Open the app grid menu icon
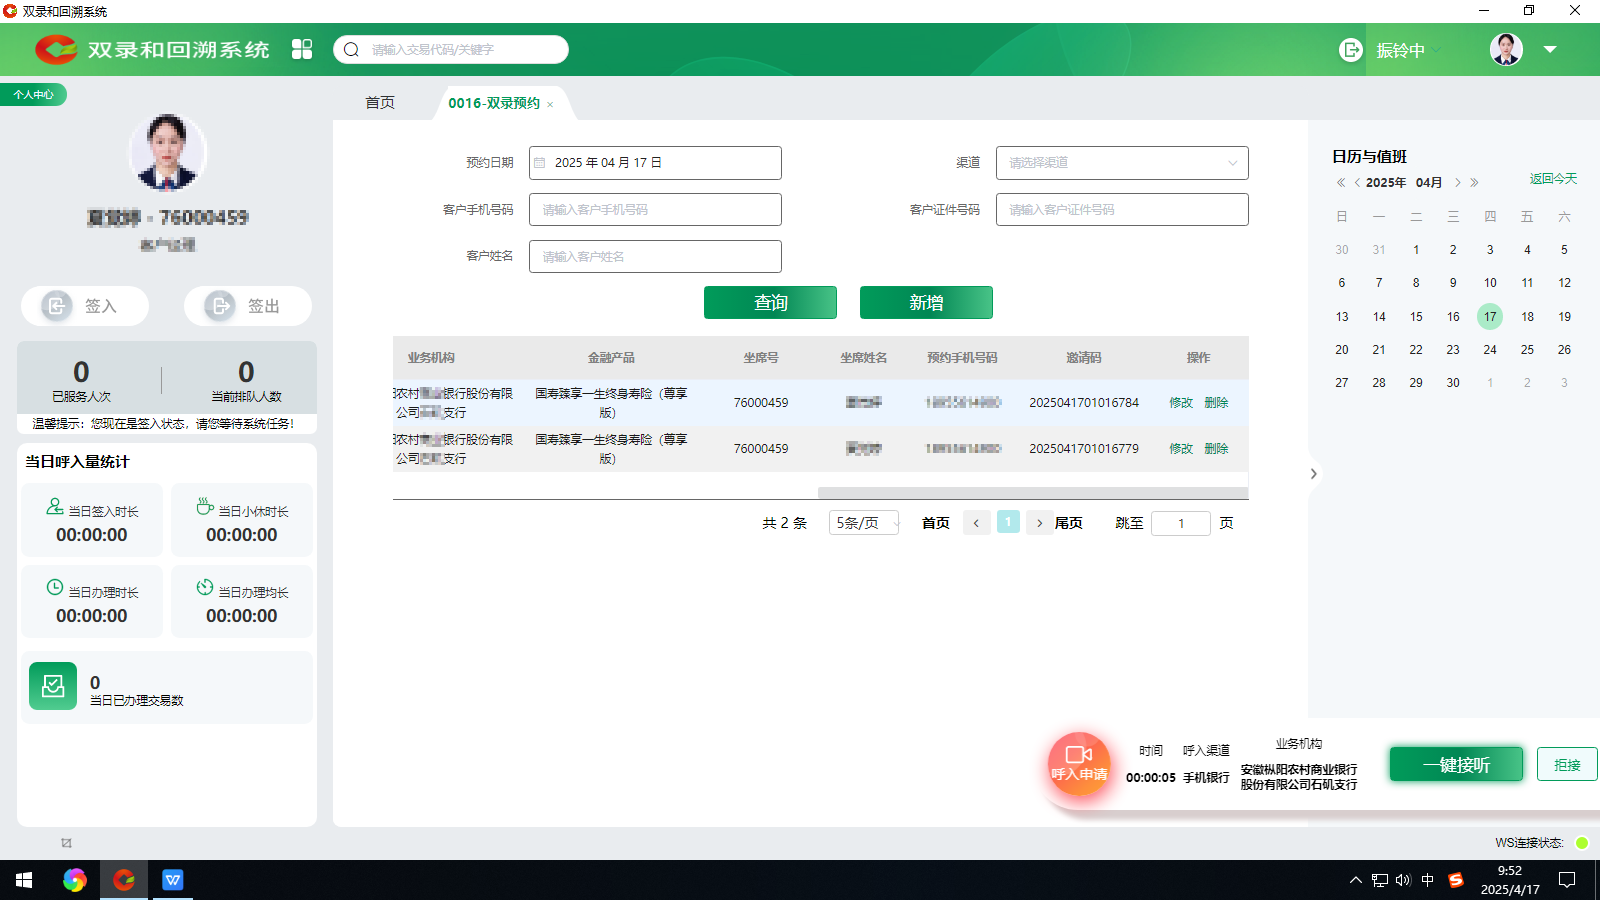Image resolution: width=1600 pixels, height=900 pixels. pos(302,49)
